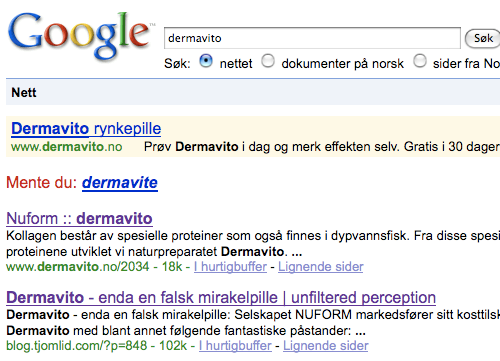This screenshot has height=361, width=500.
Task: Click the www.dermavito.no ad URL text
Action: point(67,147)
